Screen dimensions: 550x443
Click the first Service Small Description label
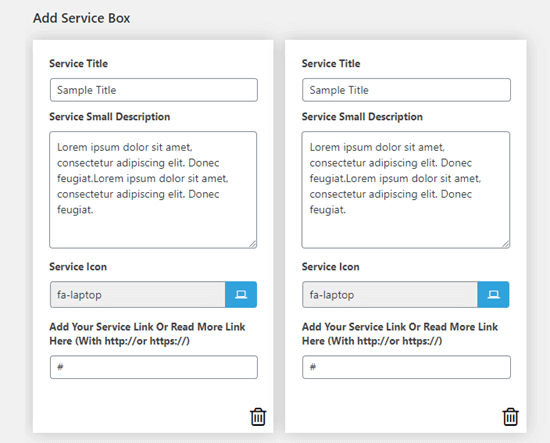[x=110, y=116]
